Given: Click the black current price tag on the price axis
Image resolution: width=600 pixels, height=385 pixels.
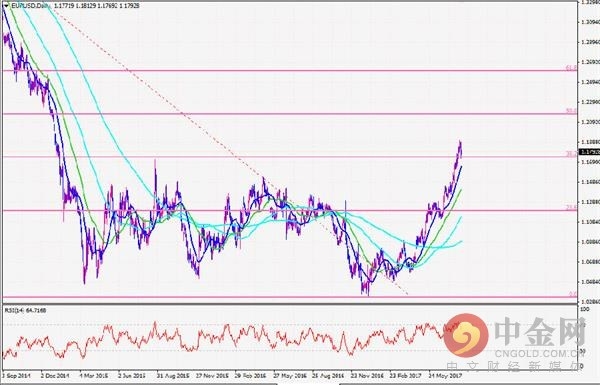Looking at the screenshot, I should click(590, 152).
